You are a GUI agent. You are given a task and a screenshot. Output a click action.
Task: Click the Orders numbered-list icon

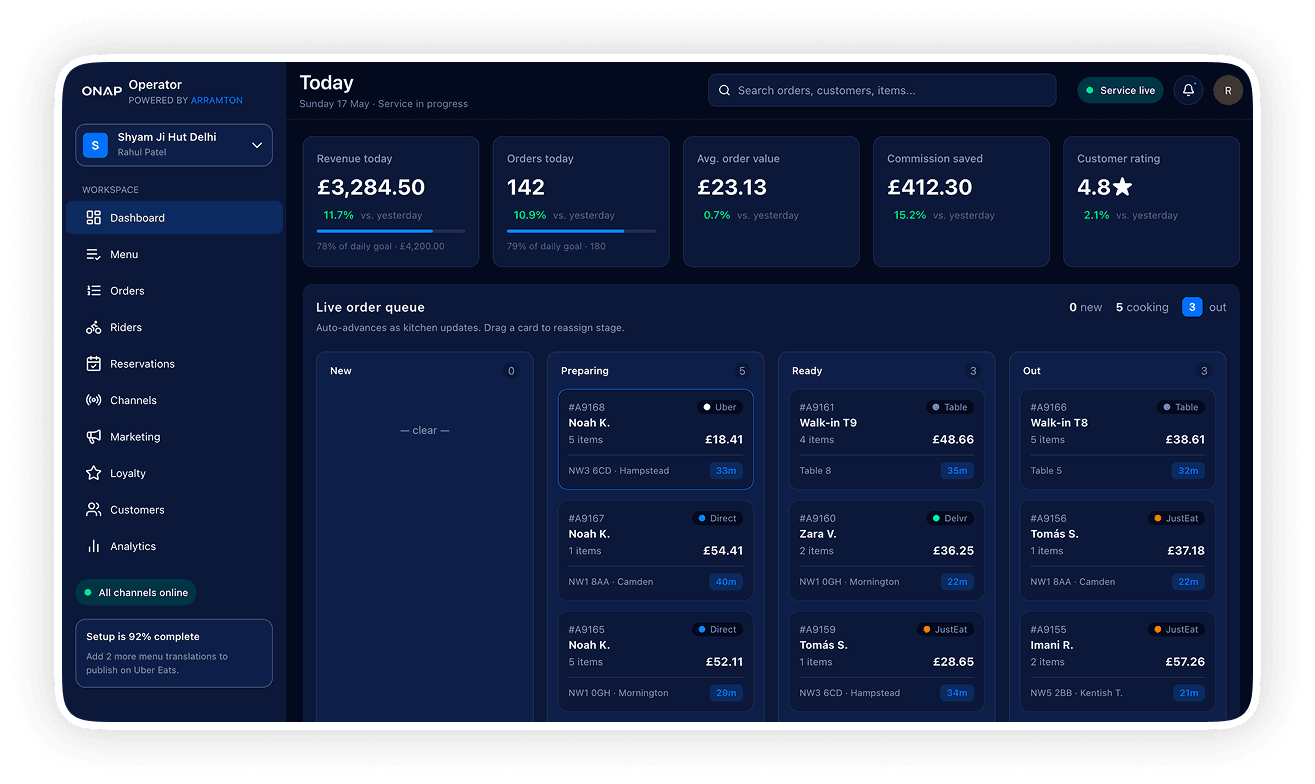click(93, 291)
